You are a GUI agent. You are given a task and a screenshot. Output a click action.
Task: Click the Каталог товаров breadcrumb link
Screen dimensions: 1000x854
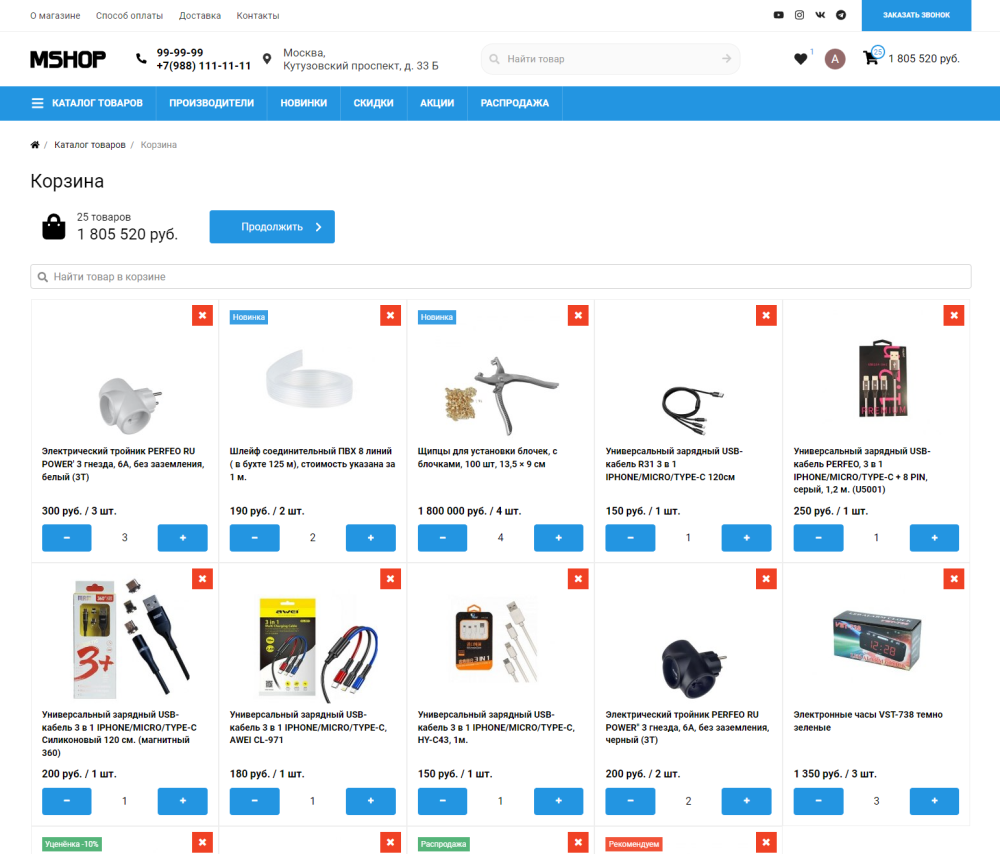click(90, 145)
